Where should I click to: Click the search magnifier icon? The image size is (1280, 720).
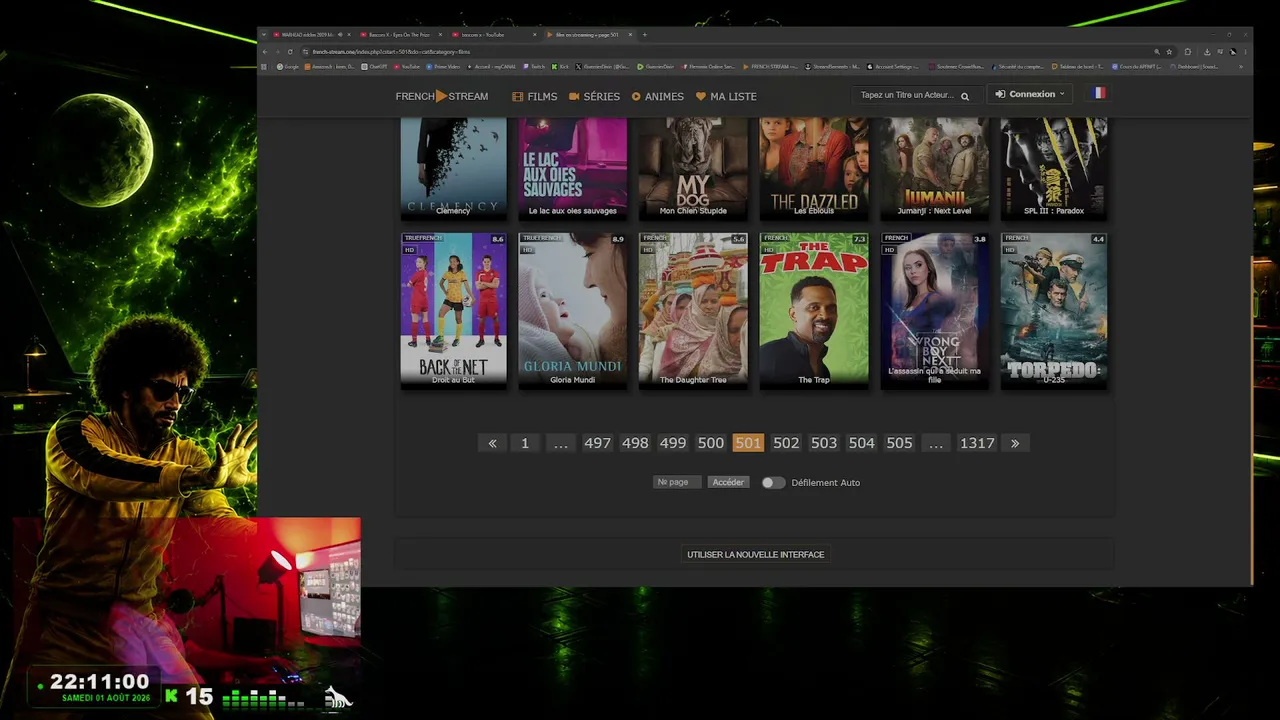click(965, 96)
